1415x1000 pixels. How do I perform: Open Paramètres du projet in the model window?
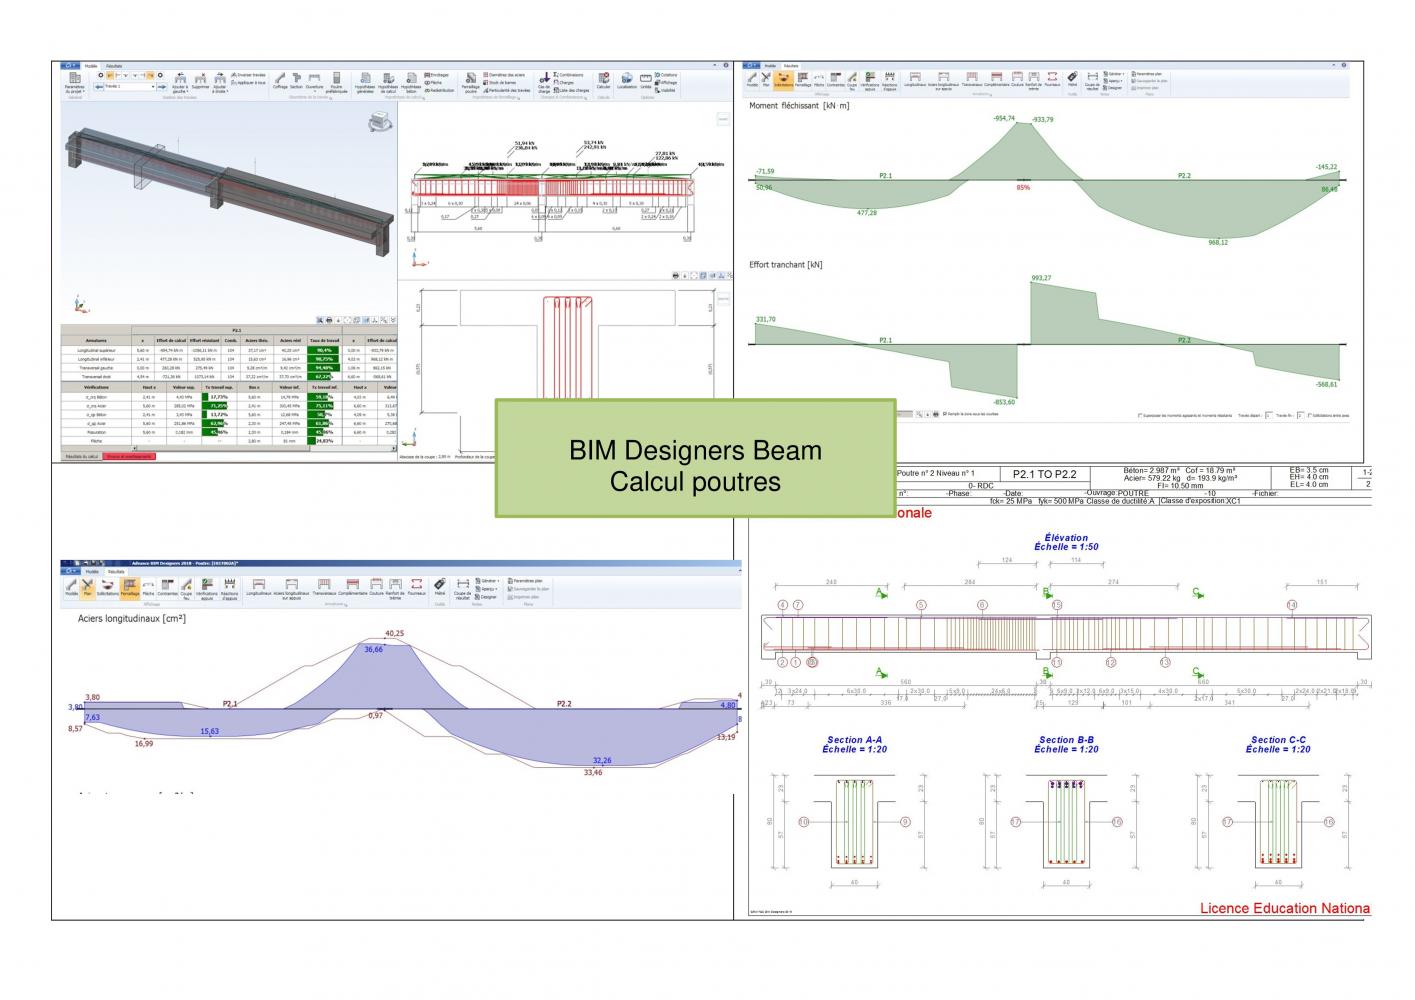pyautogui.click(x=74, y=82)
